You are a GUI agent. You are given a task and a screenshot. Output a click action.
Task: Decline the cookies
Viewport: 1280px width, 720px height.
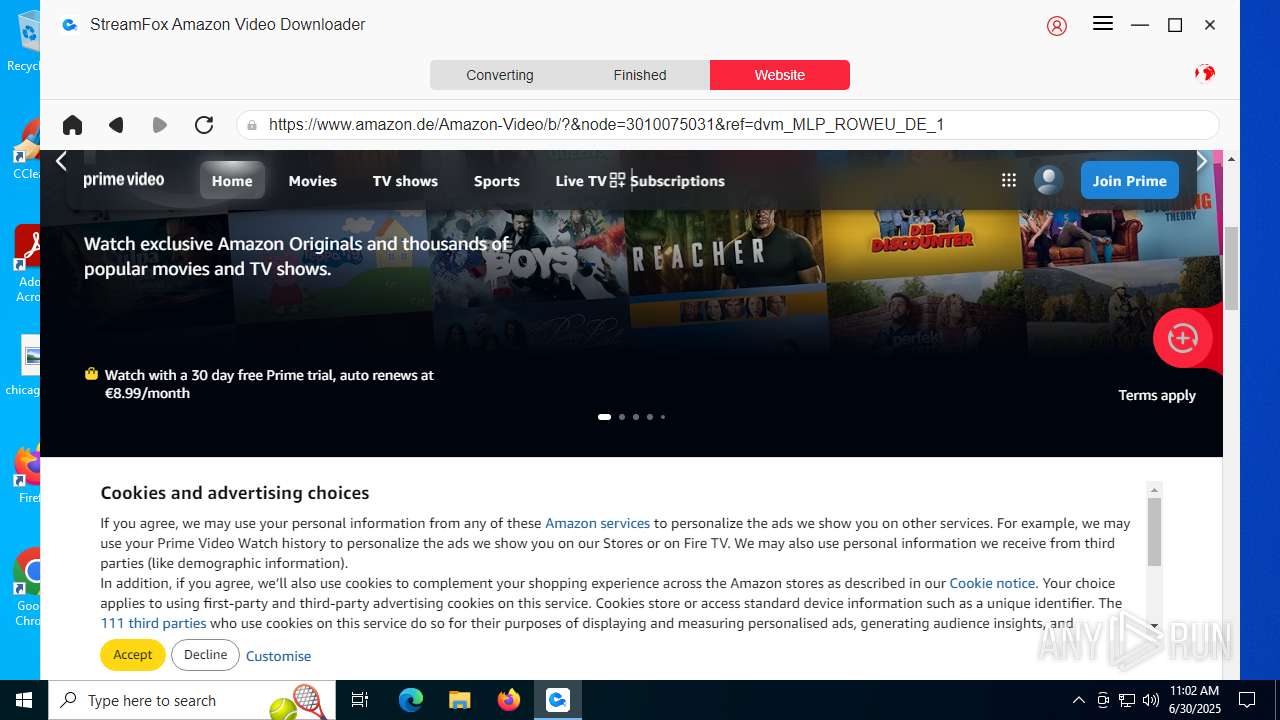pos(205,655)
